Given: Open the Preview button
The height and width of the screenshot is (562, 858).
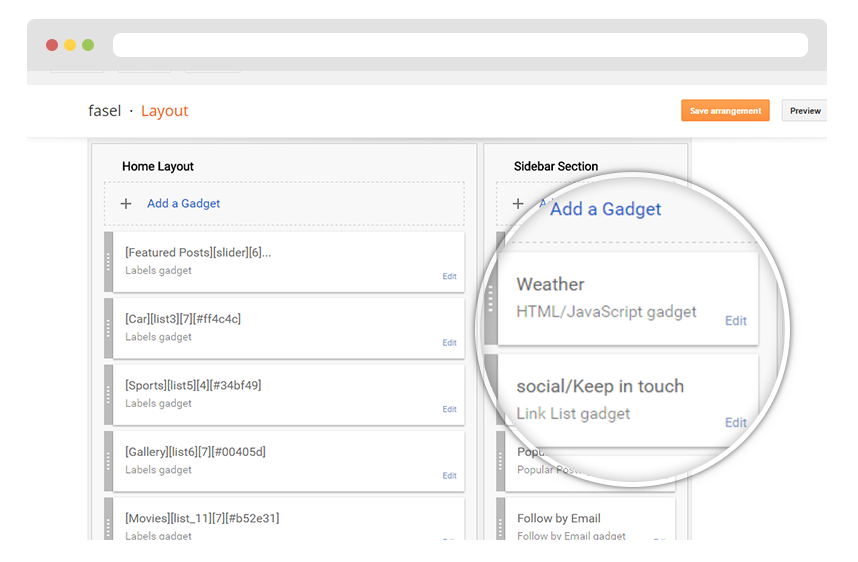Looking at the screenshot, I should pyautogui.click(x=804, y=111).
